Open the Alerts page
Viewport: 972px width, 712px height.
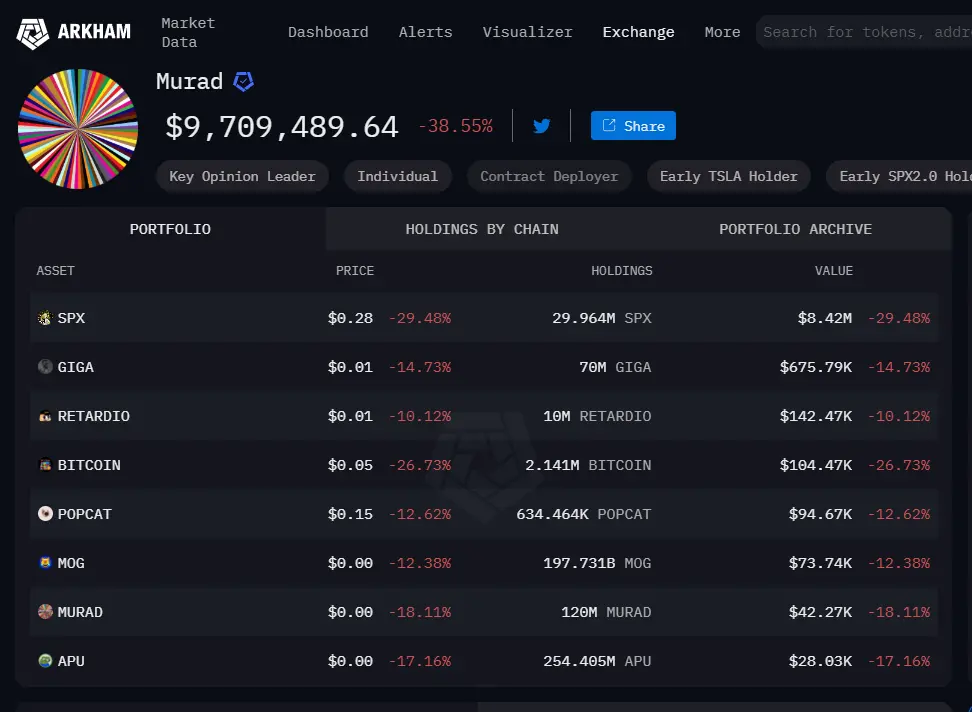425,32
